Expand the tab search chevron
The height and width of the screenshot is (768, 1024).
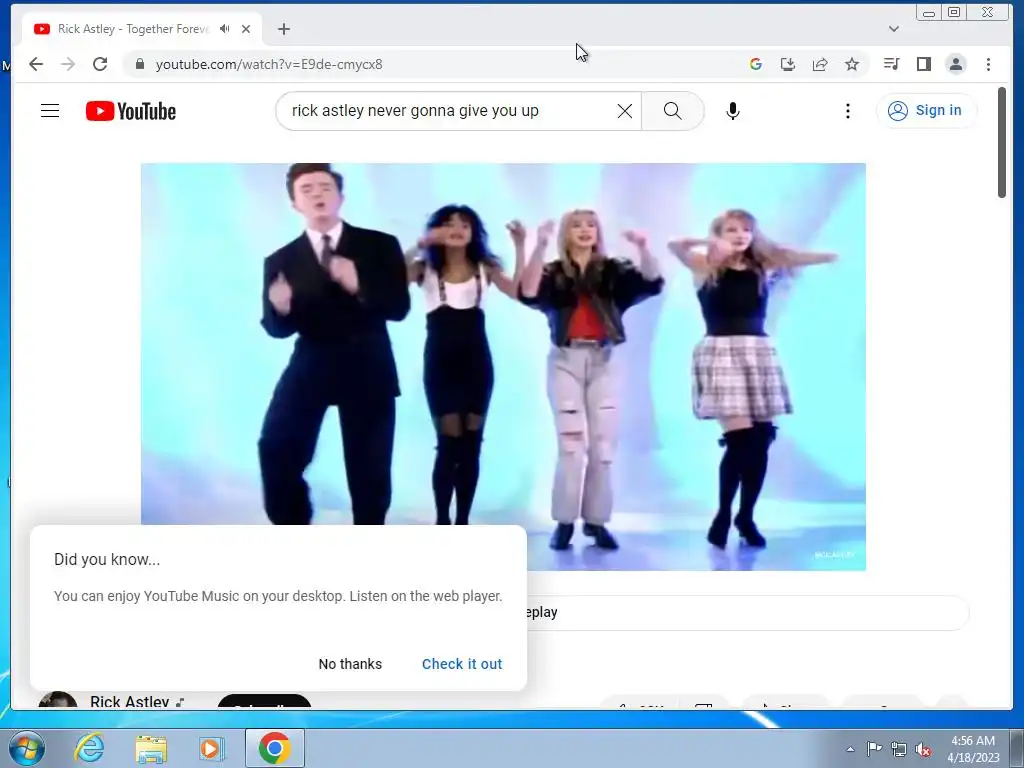coord(894,29)
